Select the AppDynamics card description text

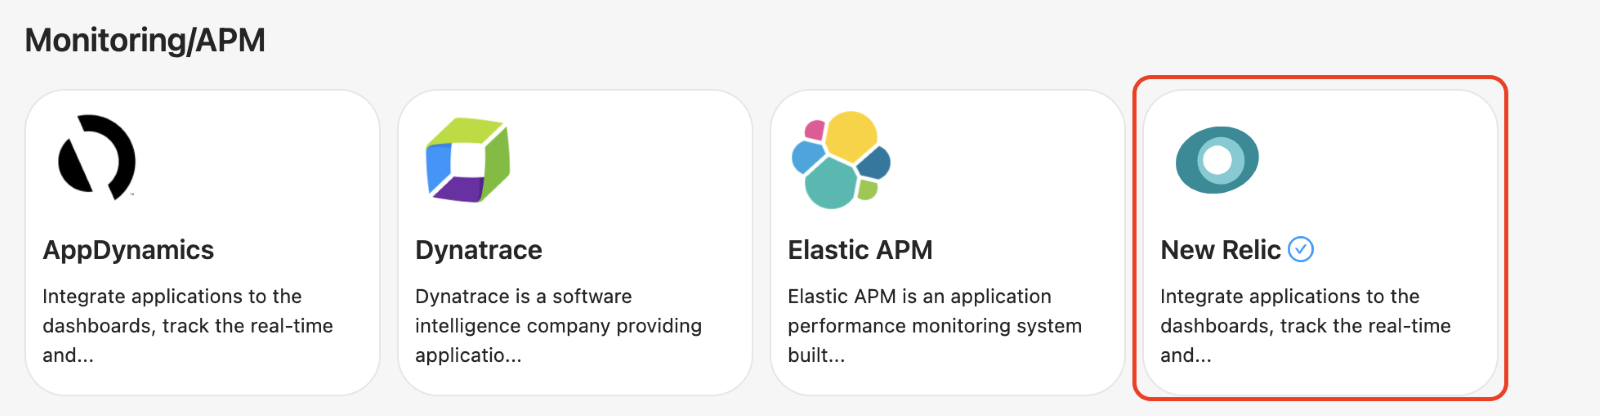click(x=188, y=326)
